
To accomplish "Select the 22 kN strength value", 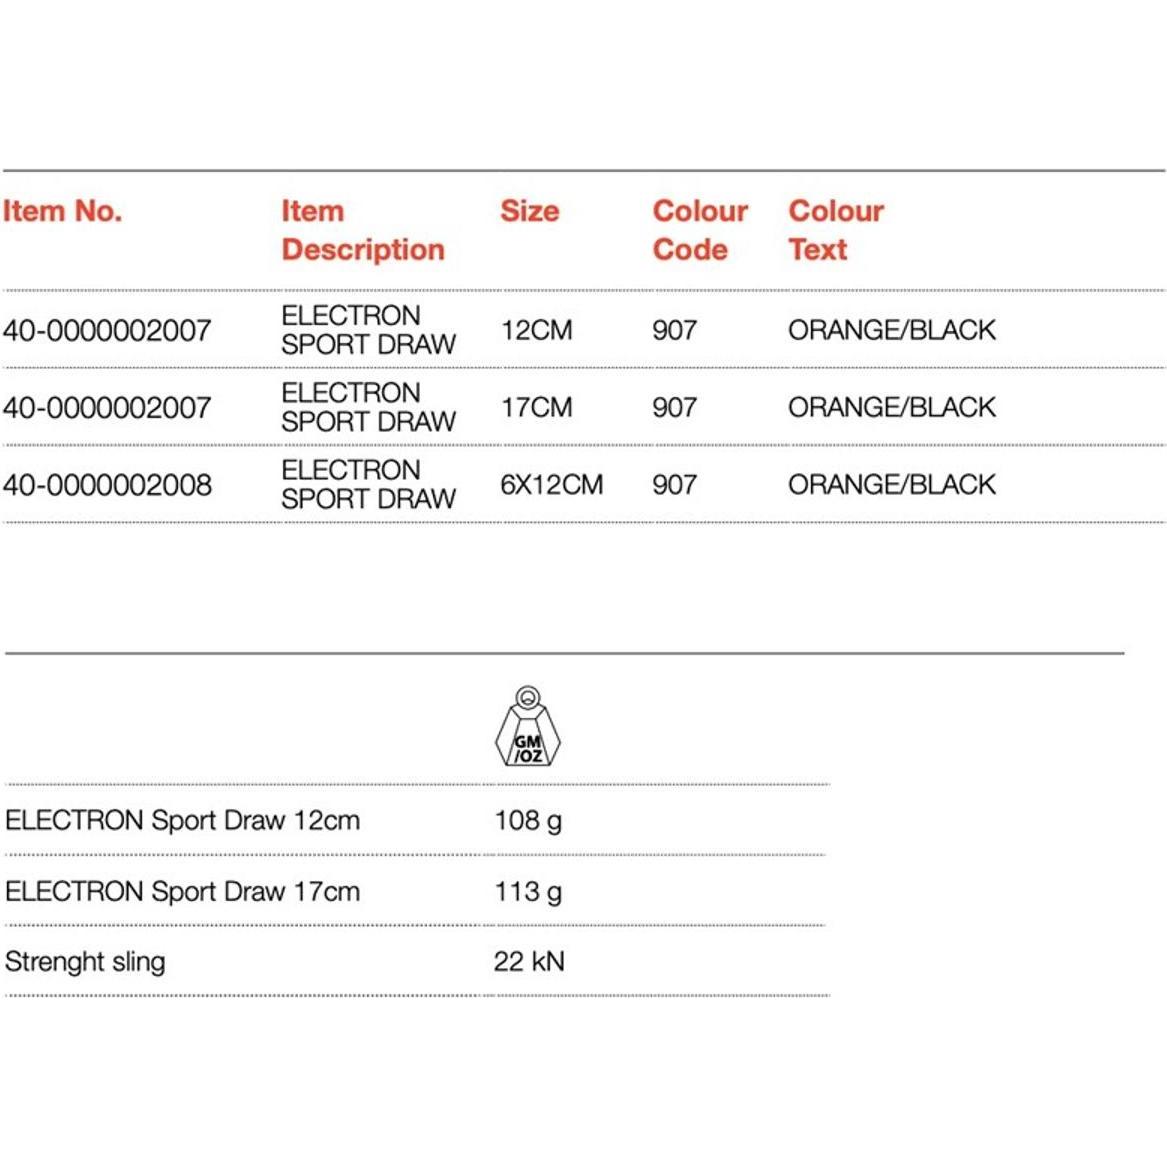I will 528,962.
